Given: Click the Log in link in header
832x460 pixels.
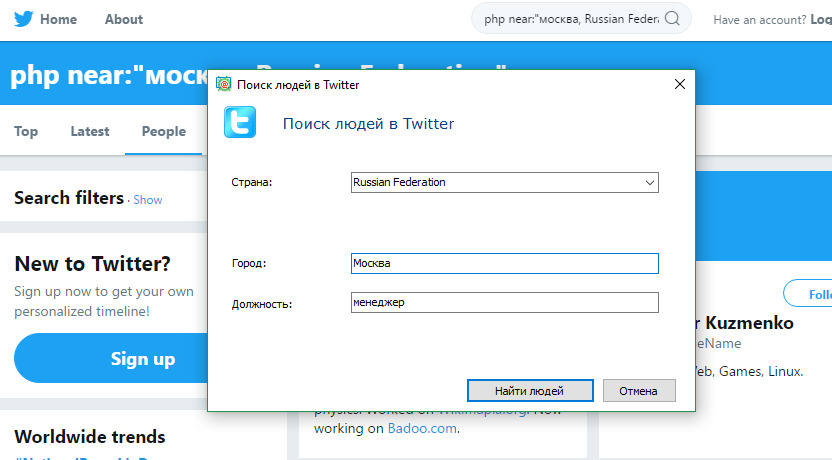Looking at the screenshot, I should (x=821, y=20).
